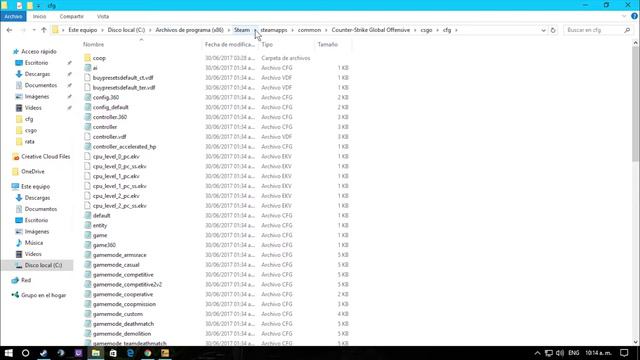Expand the ribbon with the chevron
640x360 pixels.
tap(624, 16)
